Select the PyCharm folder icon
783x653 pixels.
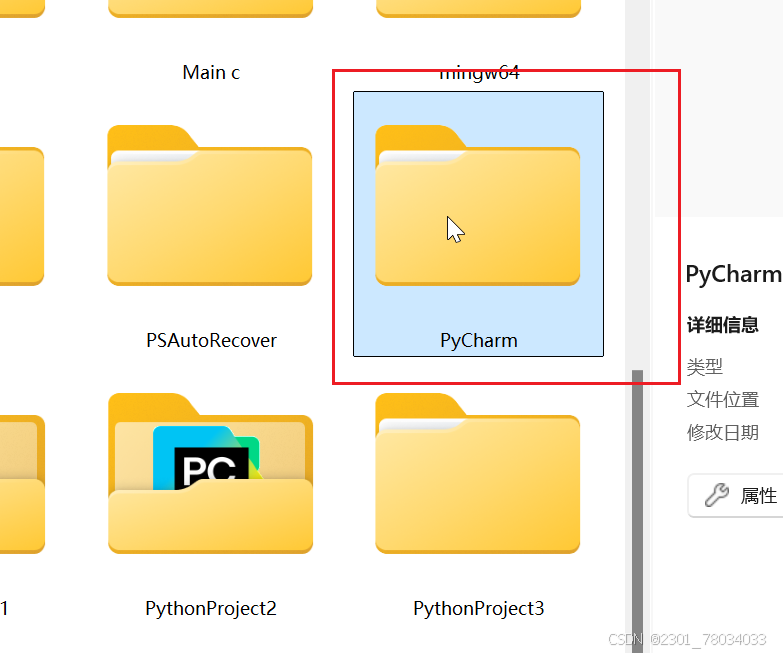point(477,205)
